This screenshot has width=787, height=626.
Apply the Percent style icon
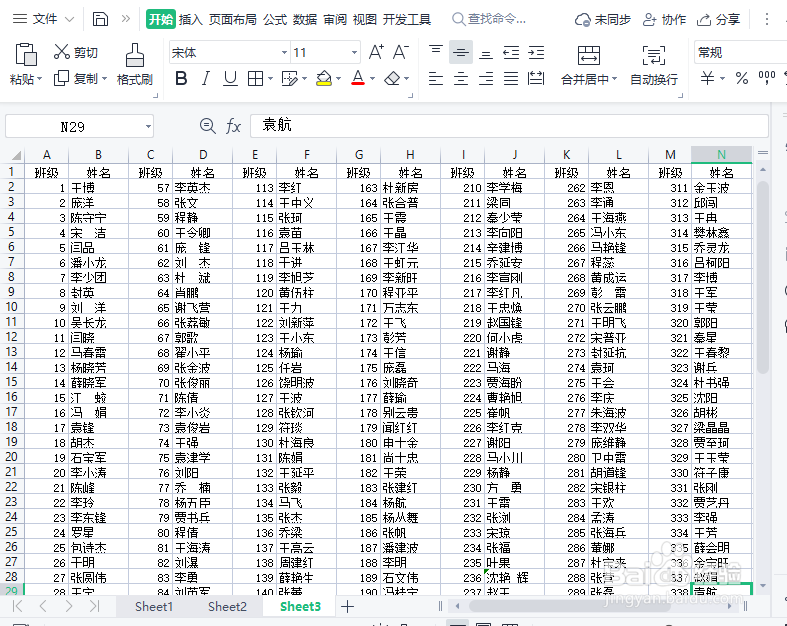pyautogui.click(x=741, y=78)
